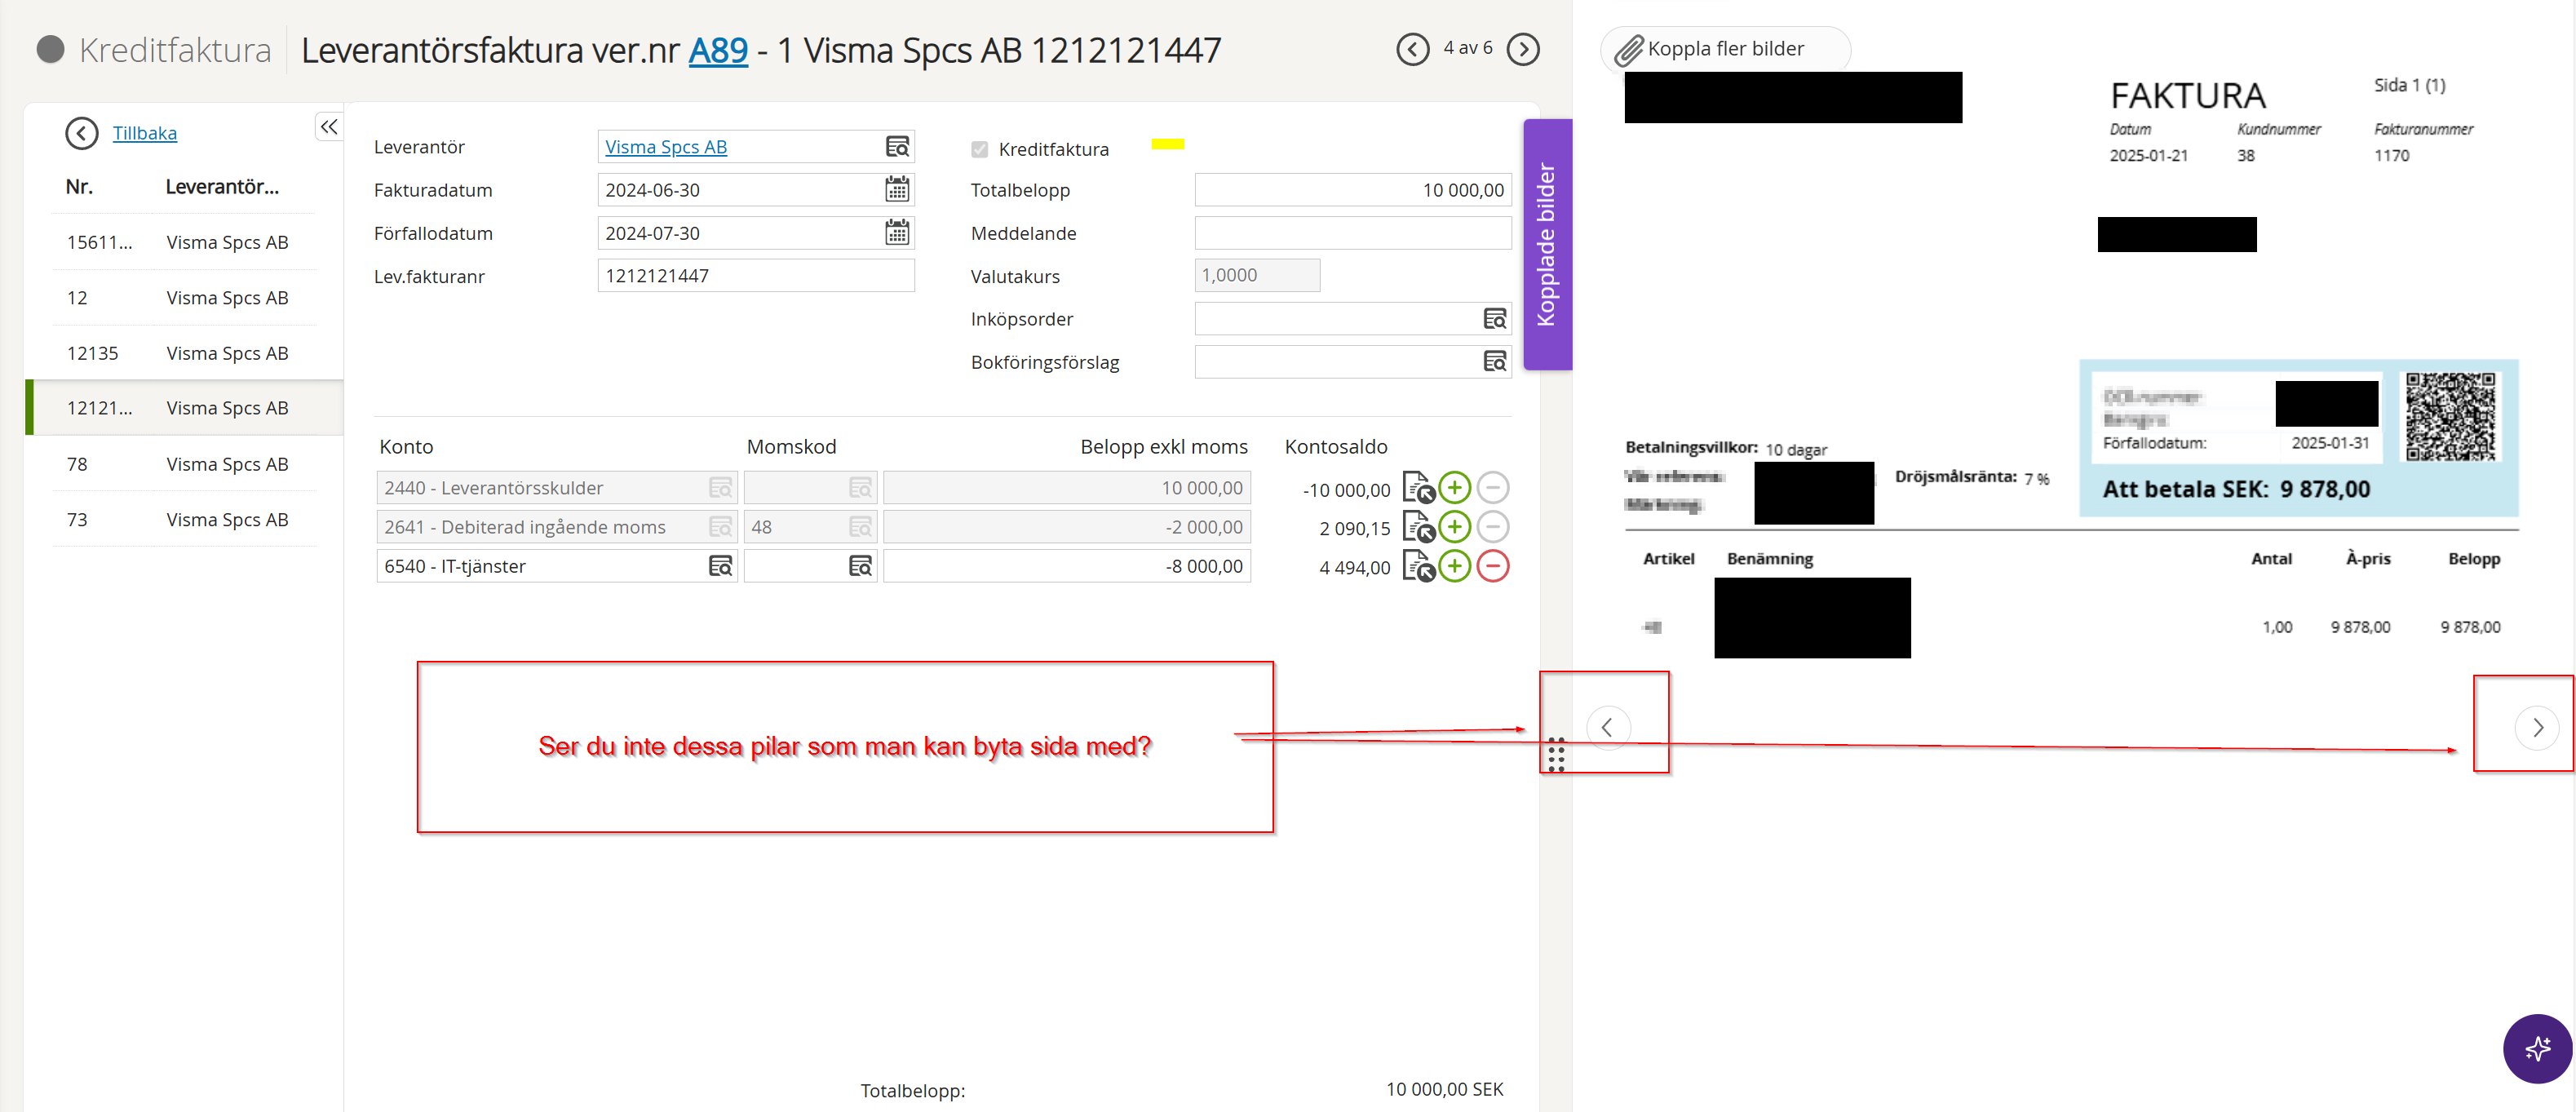Open supplier lookup icon in Leverantör field
2576x1112 pixels.
(897, 147)
